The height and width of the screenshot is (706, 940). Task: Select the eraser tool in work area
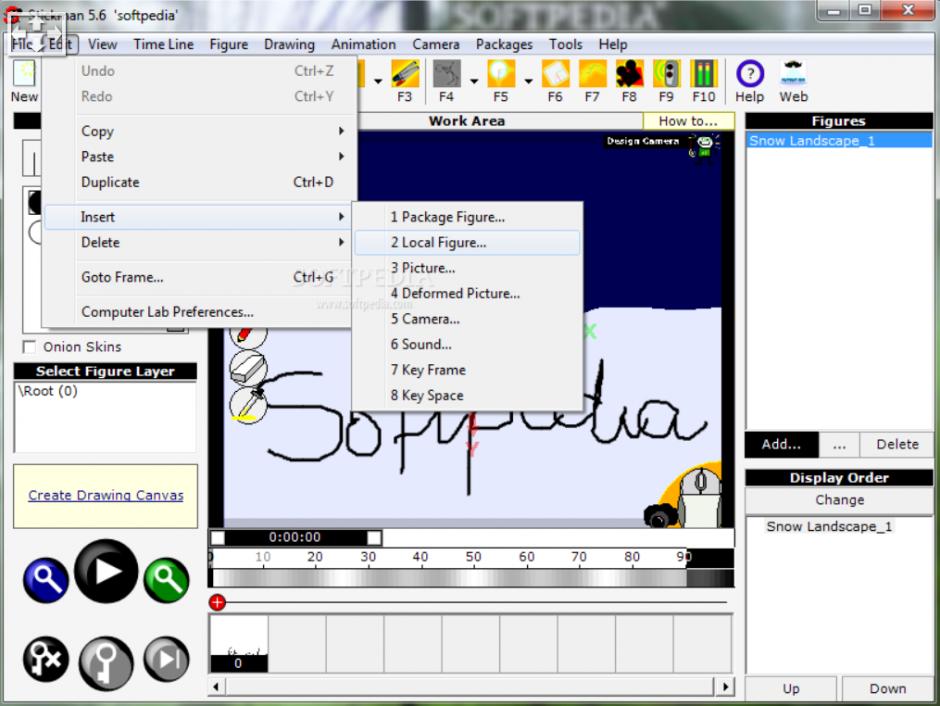(x=249, y=367)
